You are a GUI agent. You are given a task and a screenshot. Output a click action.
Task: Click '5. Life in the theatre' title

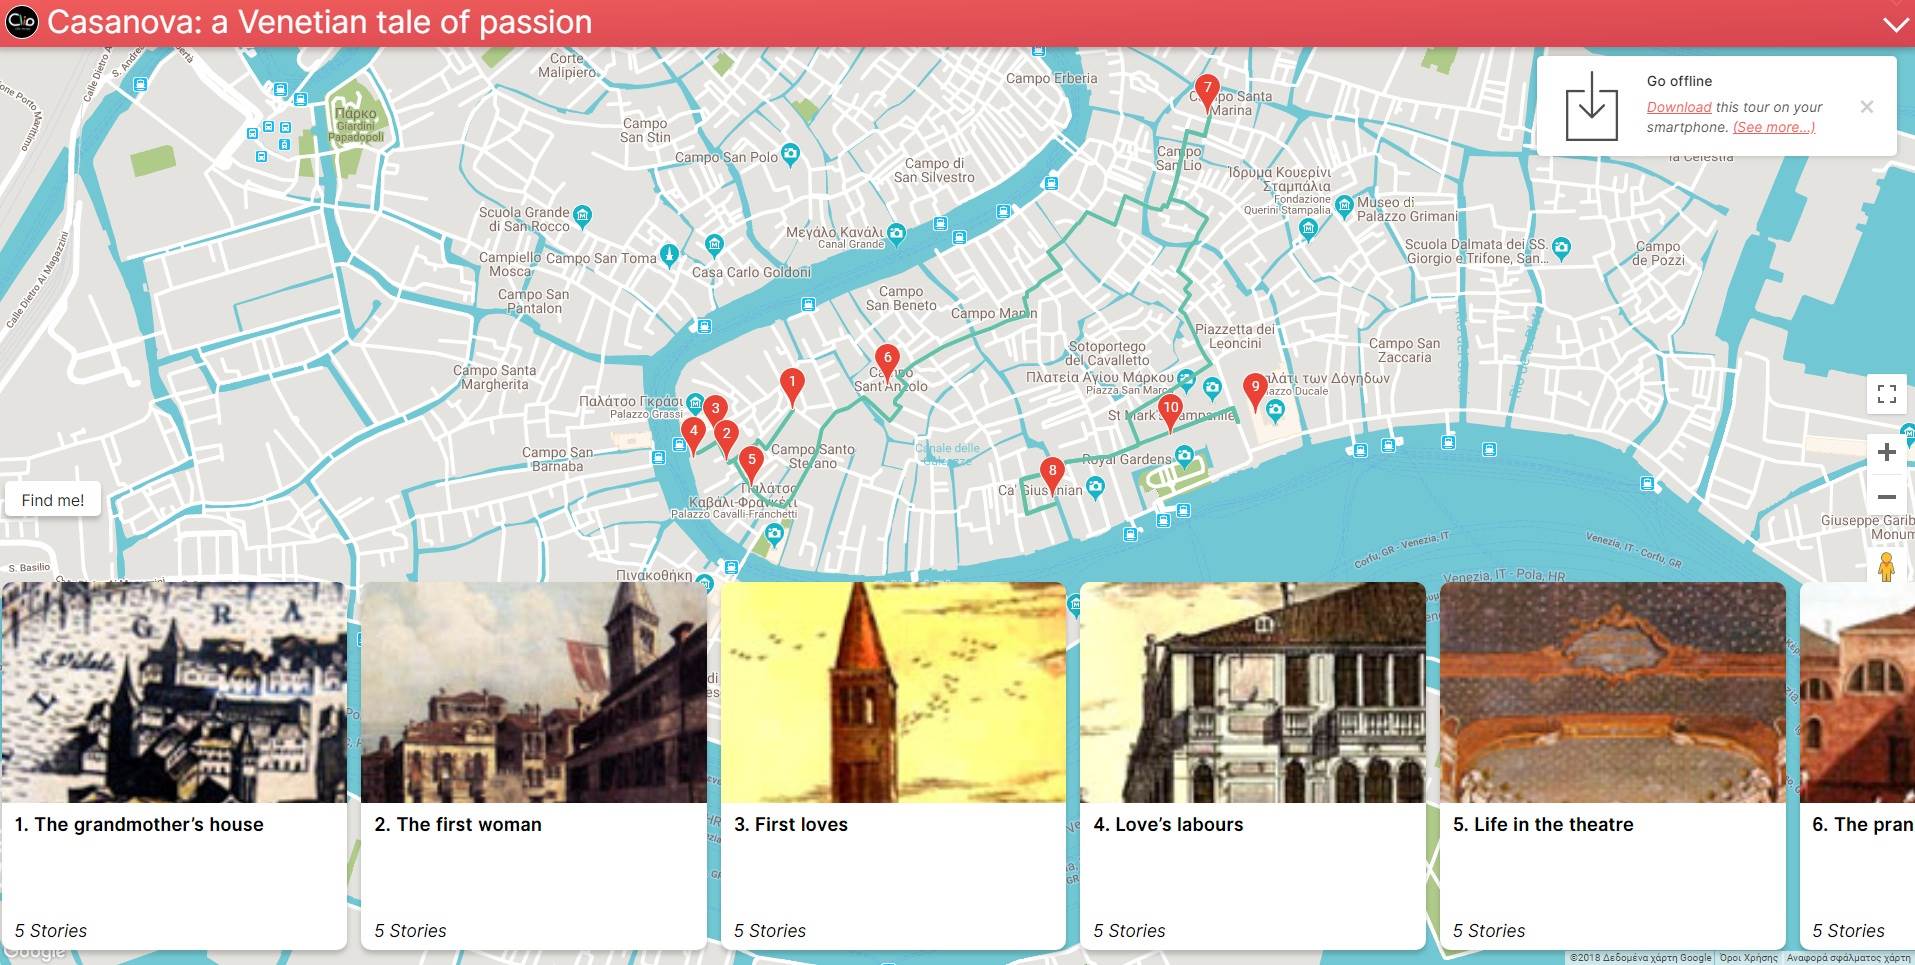(1543, 824)
